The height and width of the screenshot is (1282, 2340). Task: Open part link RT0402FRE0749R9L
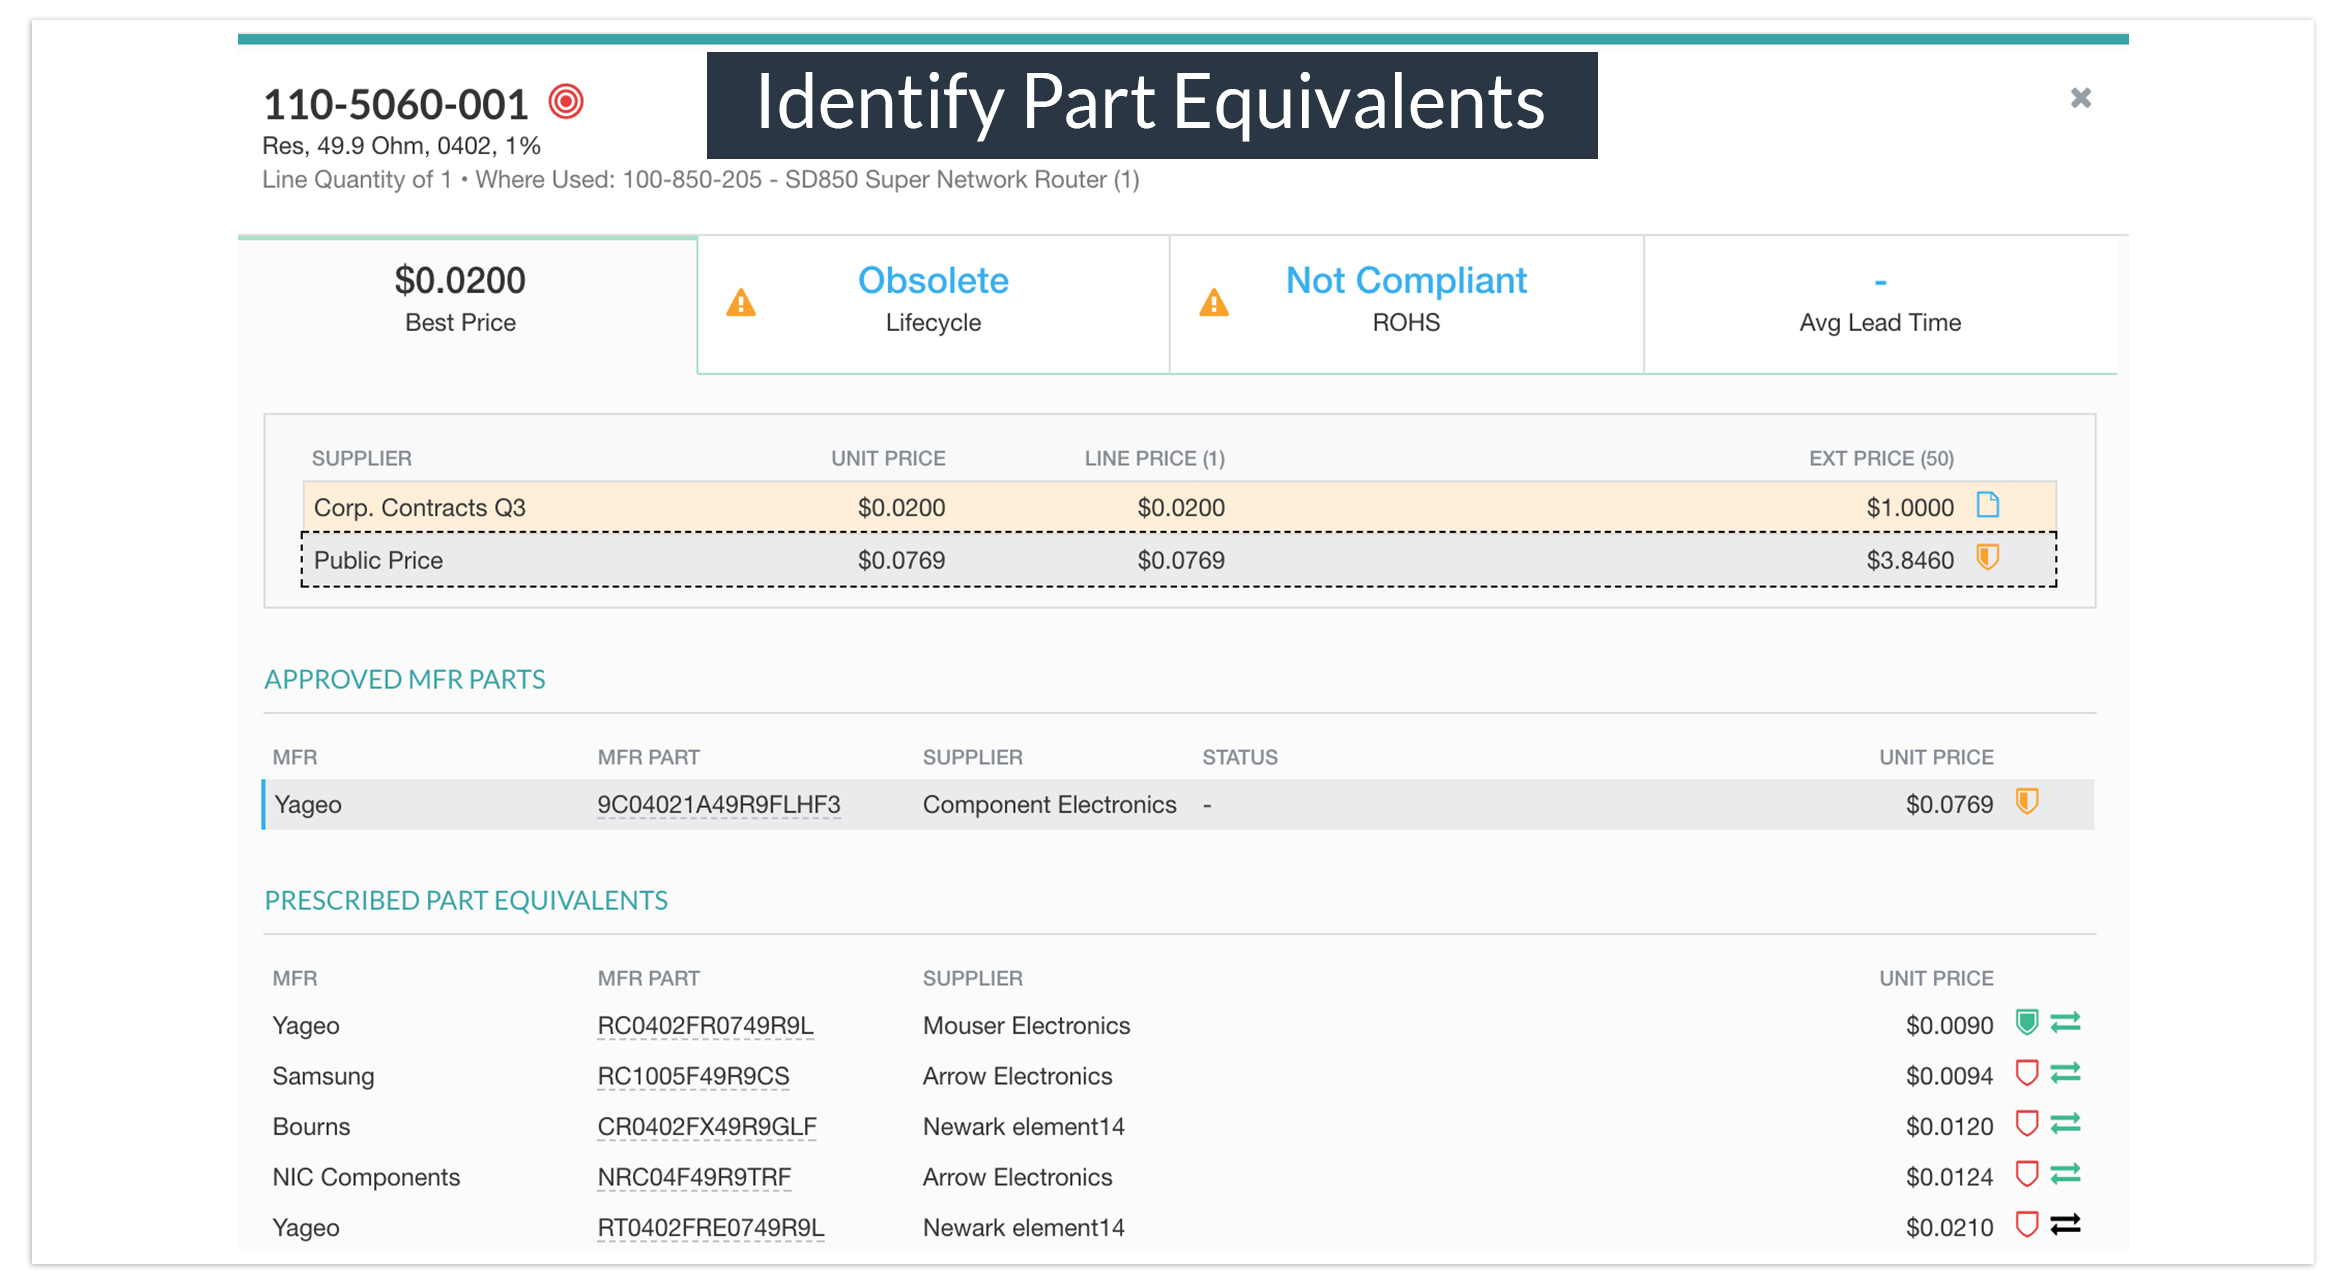[711, 1228]
